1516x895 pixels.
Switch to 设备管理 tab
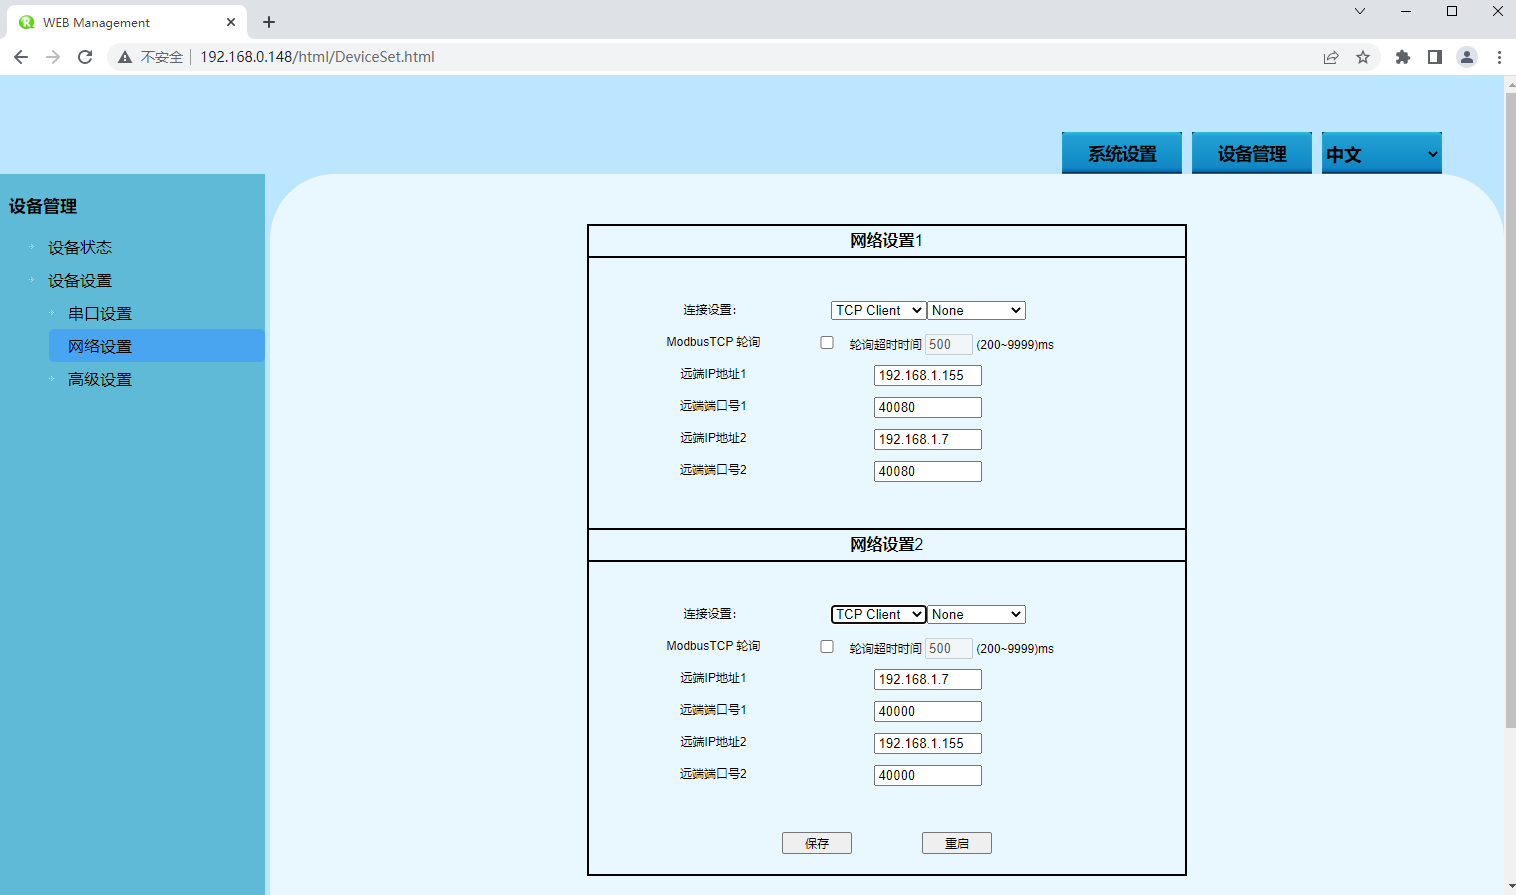1251,154
